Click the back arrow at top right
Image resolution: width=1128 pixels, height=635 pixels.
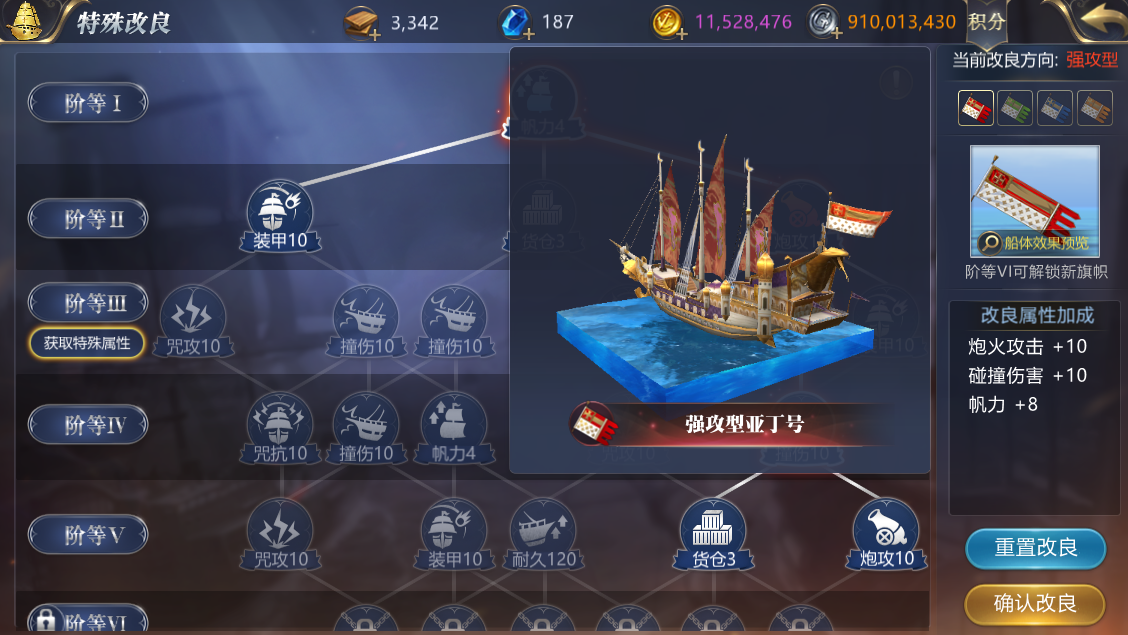[1101, 19]
